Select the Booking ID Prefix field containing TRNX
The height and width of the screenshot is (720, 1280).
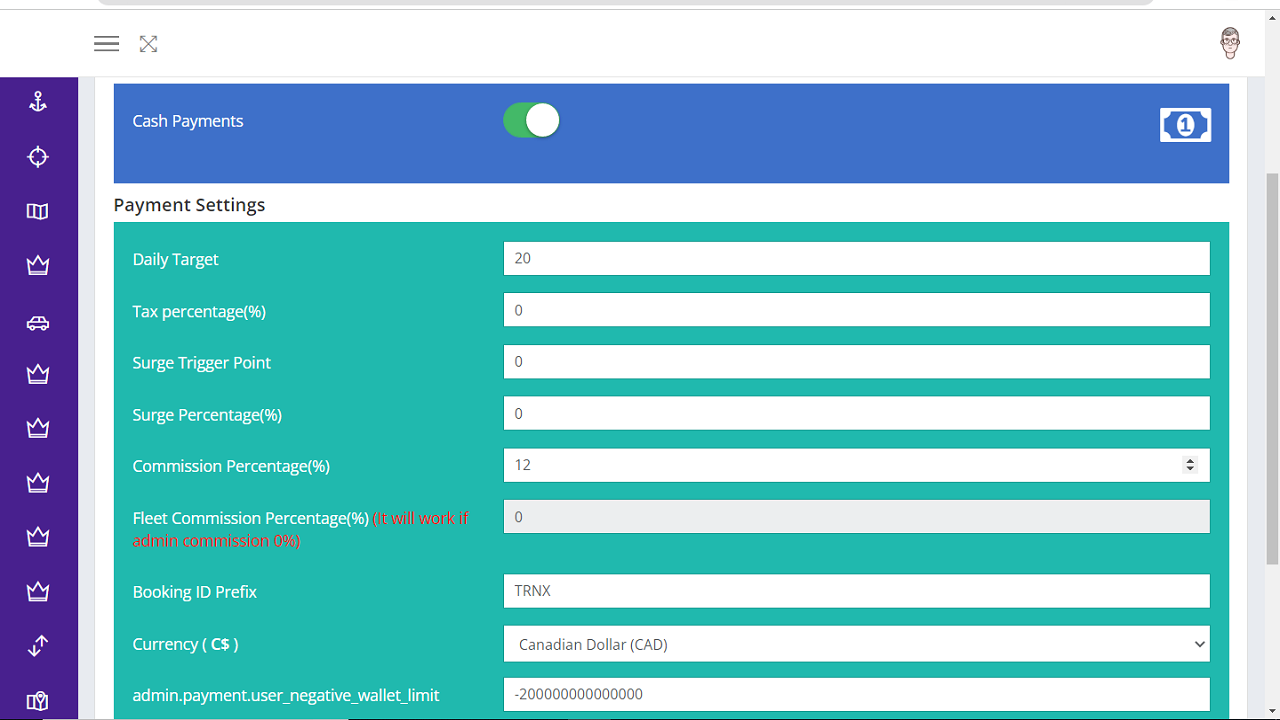[856, 591]
